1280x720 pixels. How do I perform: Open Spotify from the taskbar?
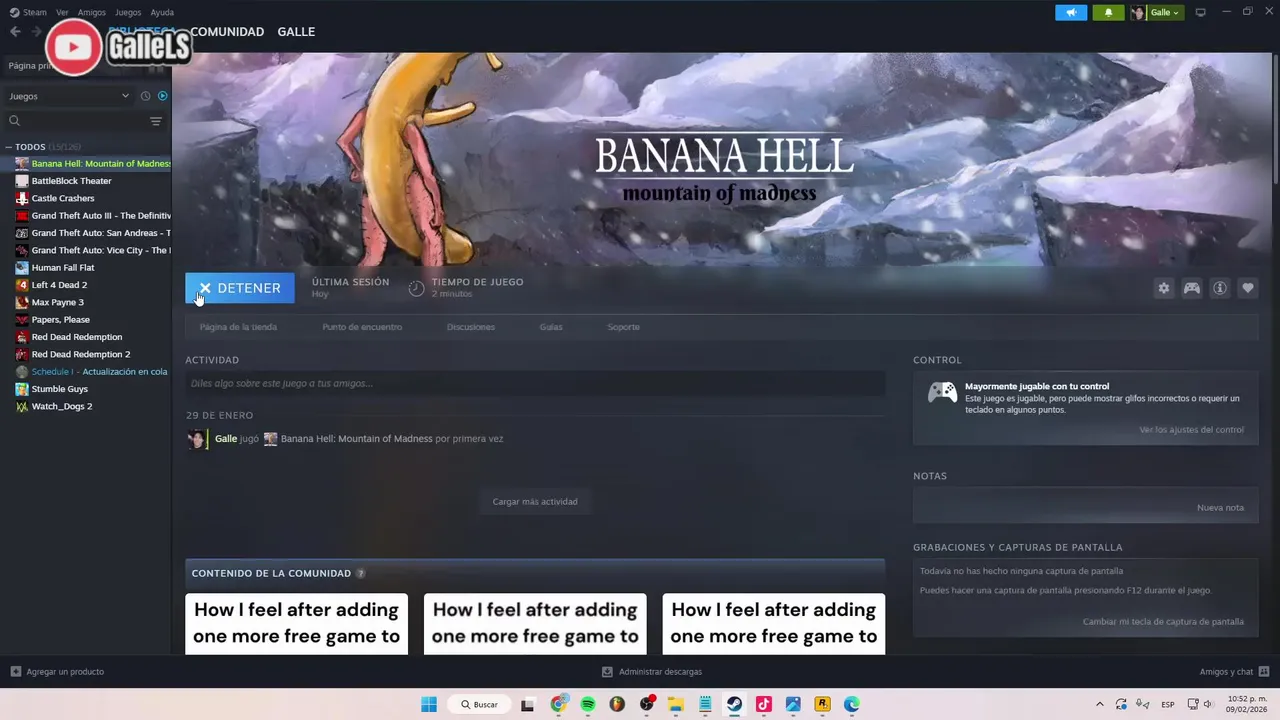coord(588,704)
